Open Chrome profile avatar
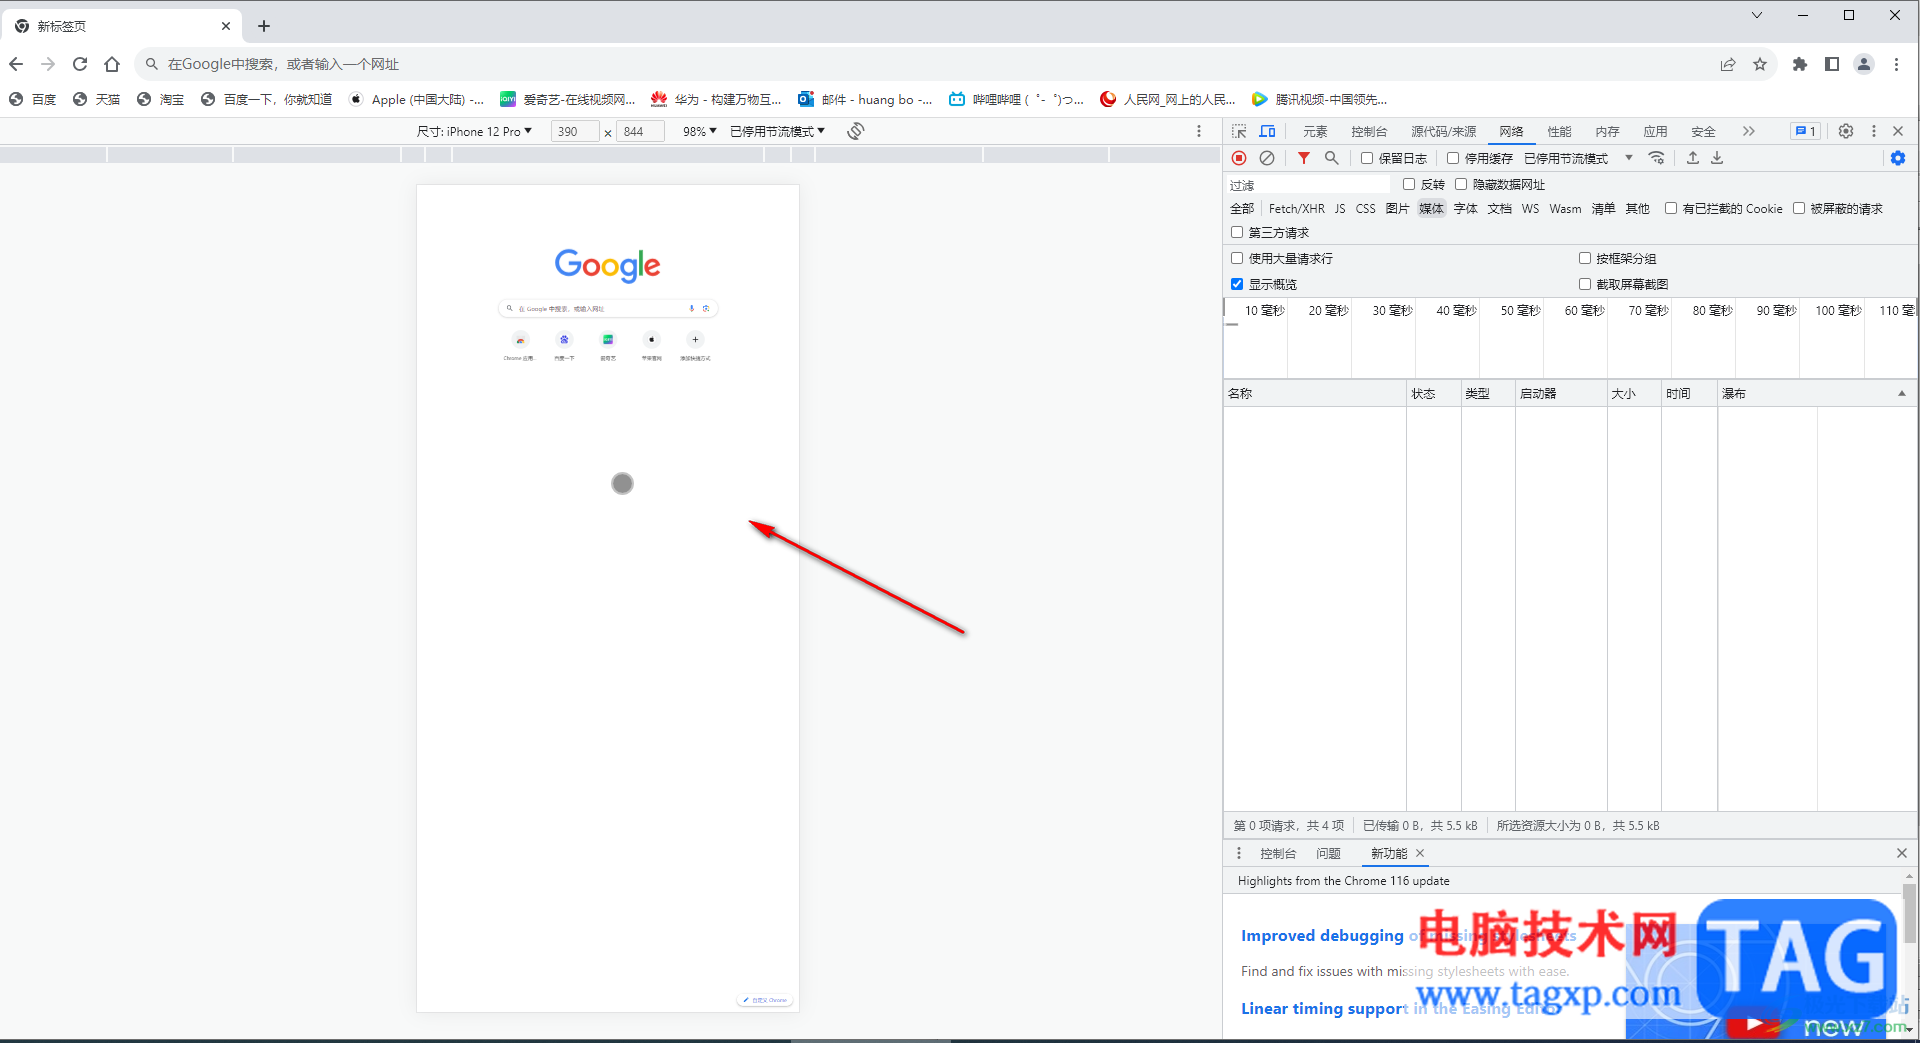The image size is (1920, 1043). coord(1864,64)
